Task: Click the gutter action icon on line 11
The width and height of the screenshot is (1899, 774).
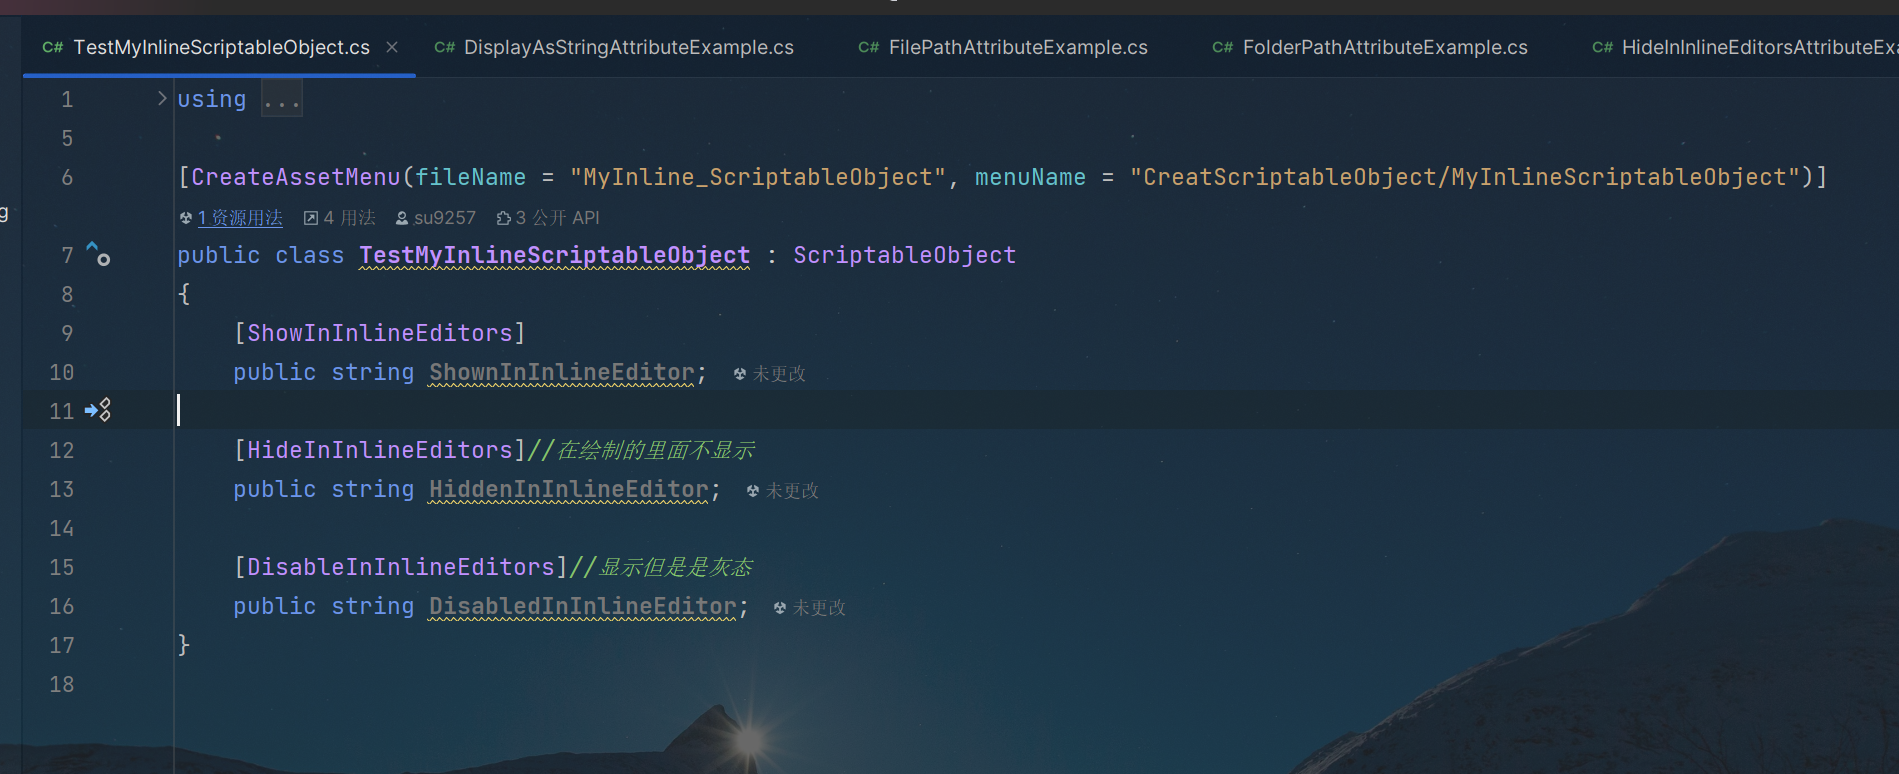Action: (98, 410)
